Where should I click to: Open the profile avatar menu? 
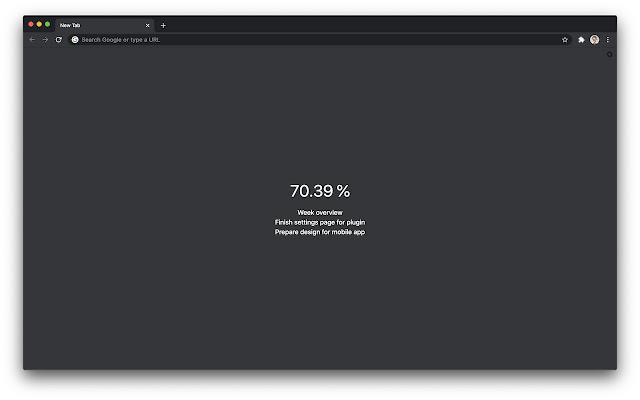point(595,40)
